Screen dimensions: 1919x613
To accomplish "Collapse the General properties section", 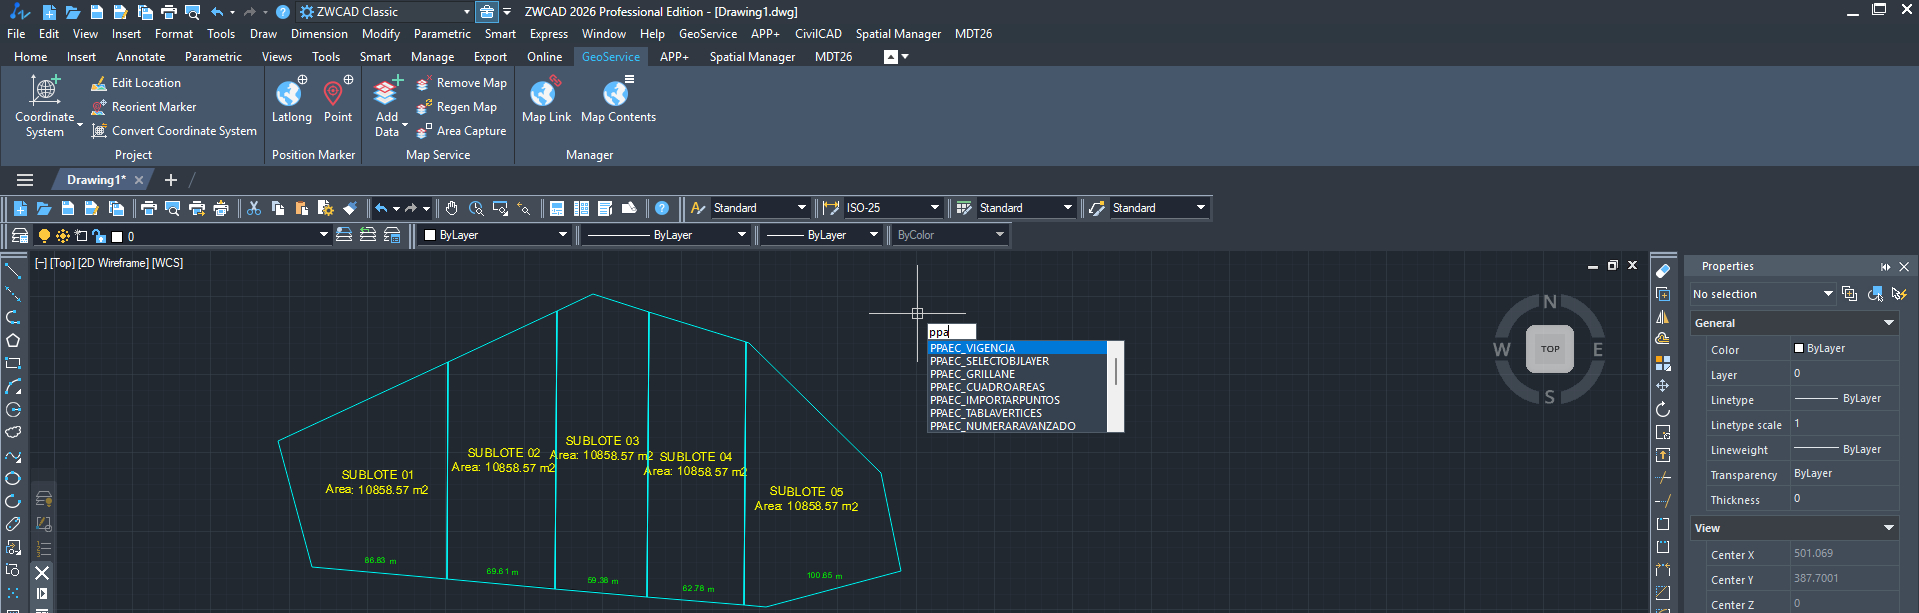I will (1889, 323).
